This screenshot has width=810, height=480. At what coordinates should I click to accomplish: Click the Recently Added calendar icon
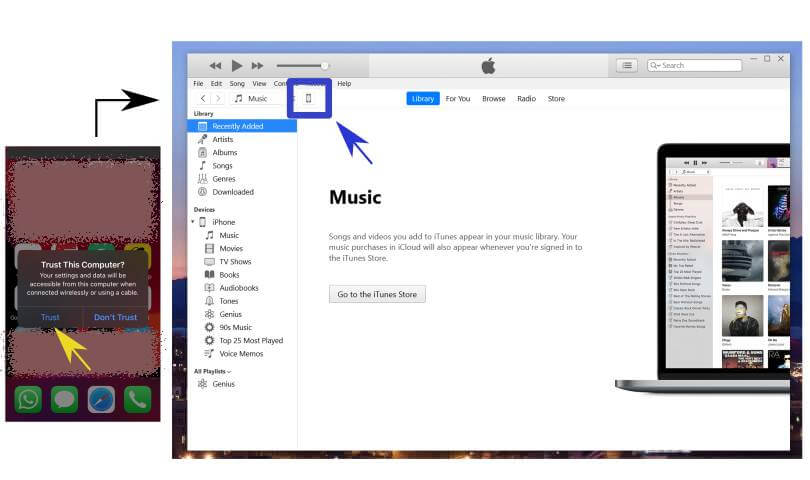[202, 126]
